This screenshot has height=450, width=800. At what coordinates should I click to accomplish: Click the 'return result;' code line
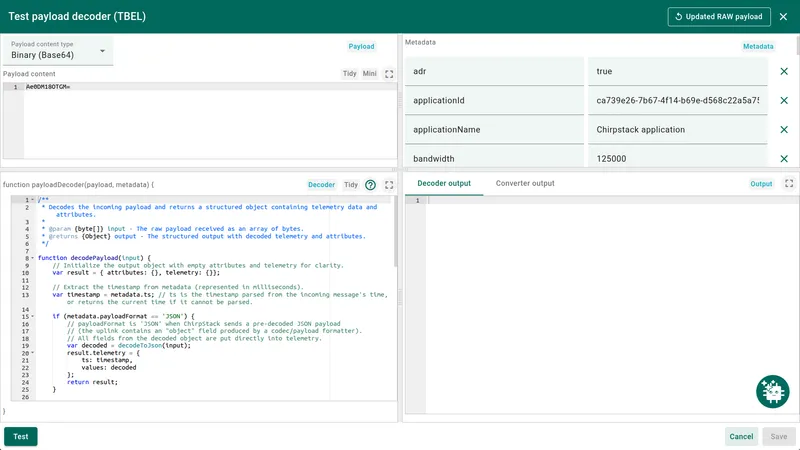[92, 382]
